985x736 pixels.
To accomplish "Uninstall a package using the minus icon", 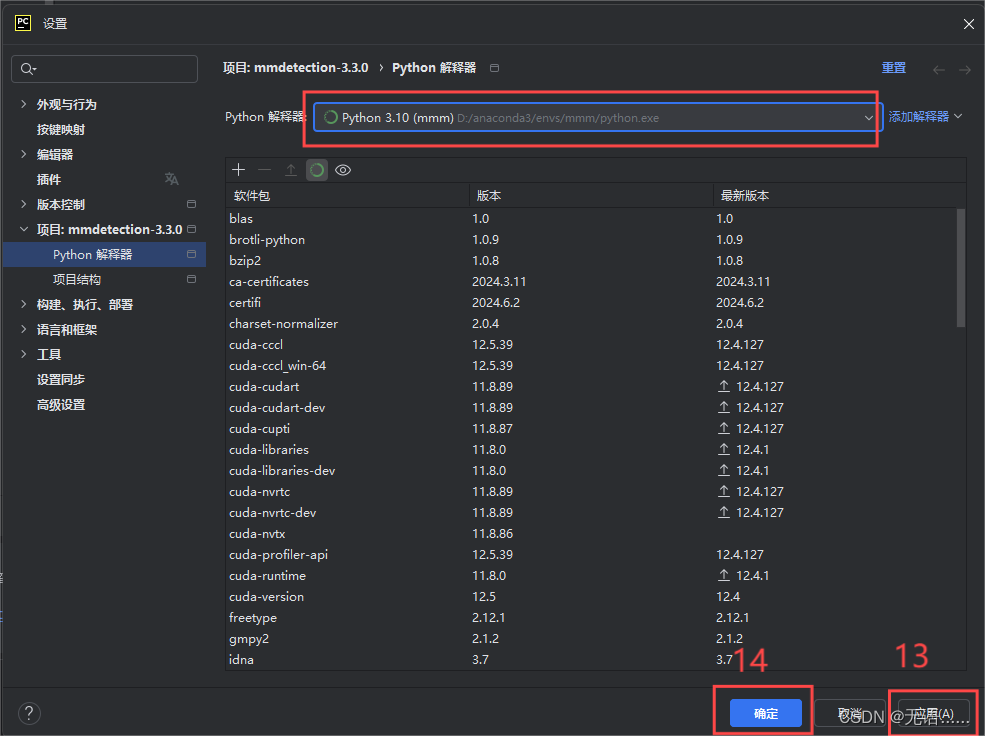I will click(x=263, y=170).
